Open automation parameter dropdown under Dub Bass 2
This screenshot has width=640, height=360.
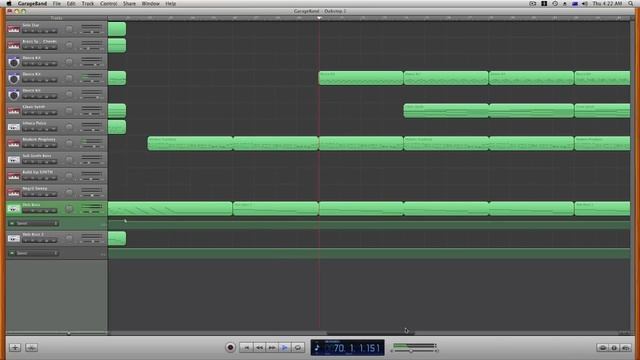(37, 253)
